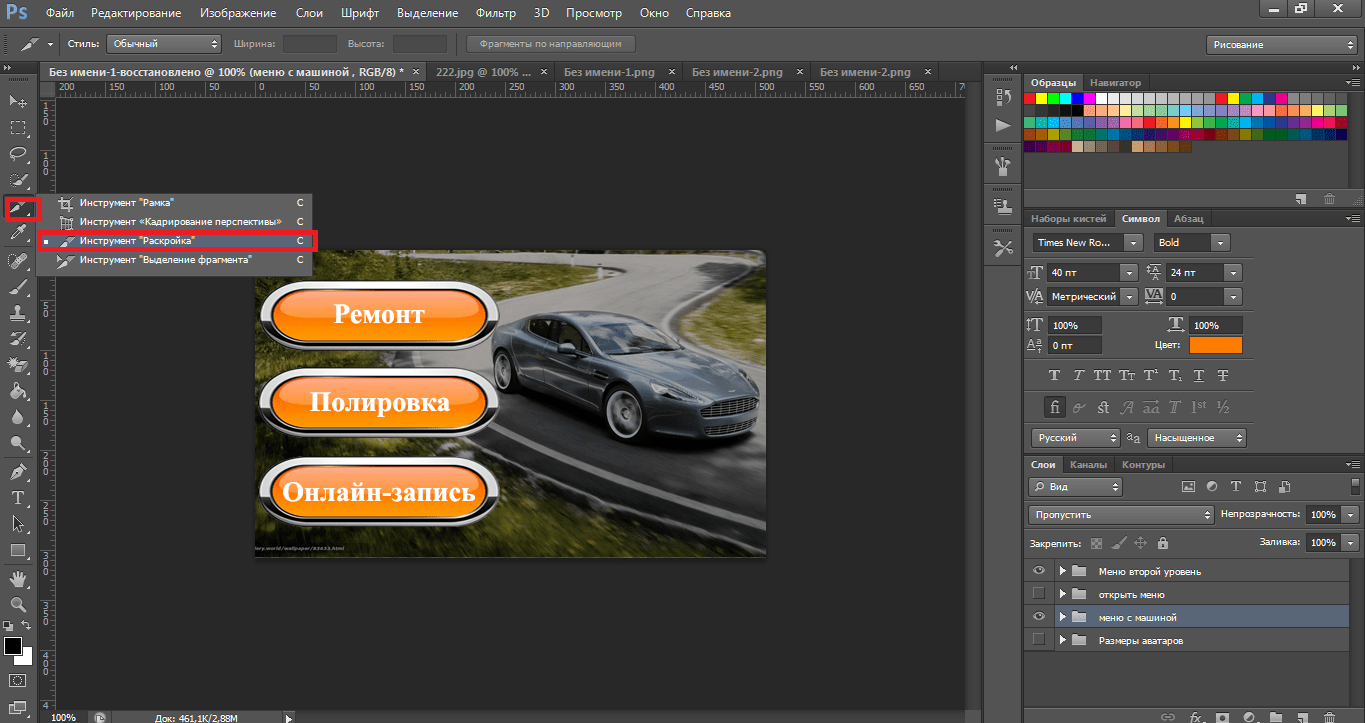The height and width of the screenshot is (723, 1365).
Task: Select the Lasso tool in the toolbar
Action: tap(18, 154)
